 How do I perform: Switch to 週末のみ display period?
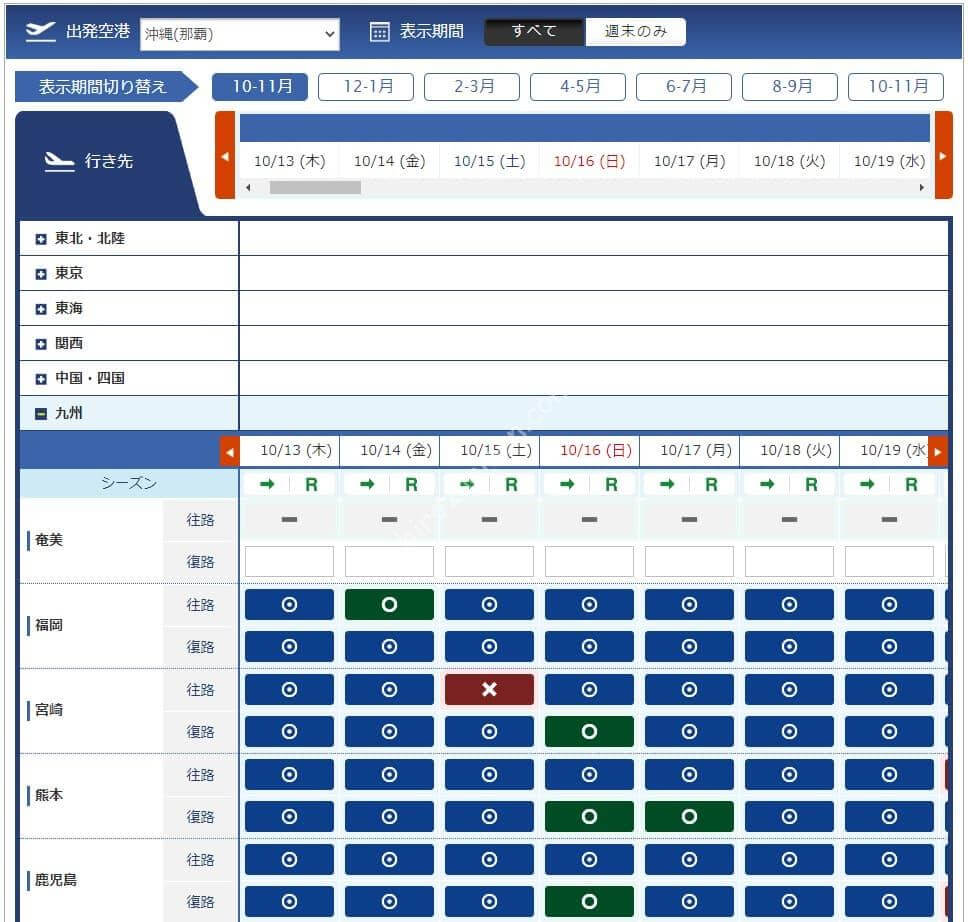click(635, 31)
